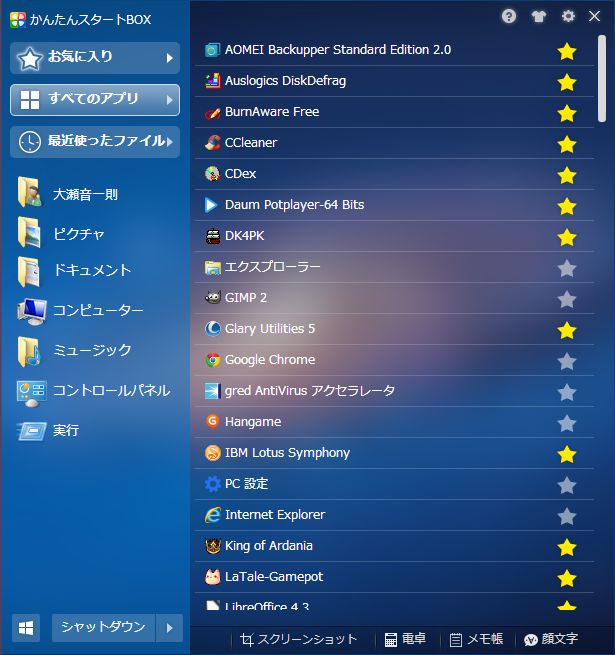615x655 pixels.
Task: Toggle favorite star for Google Chrome
Action: tap(567, 361)
